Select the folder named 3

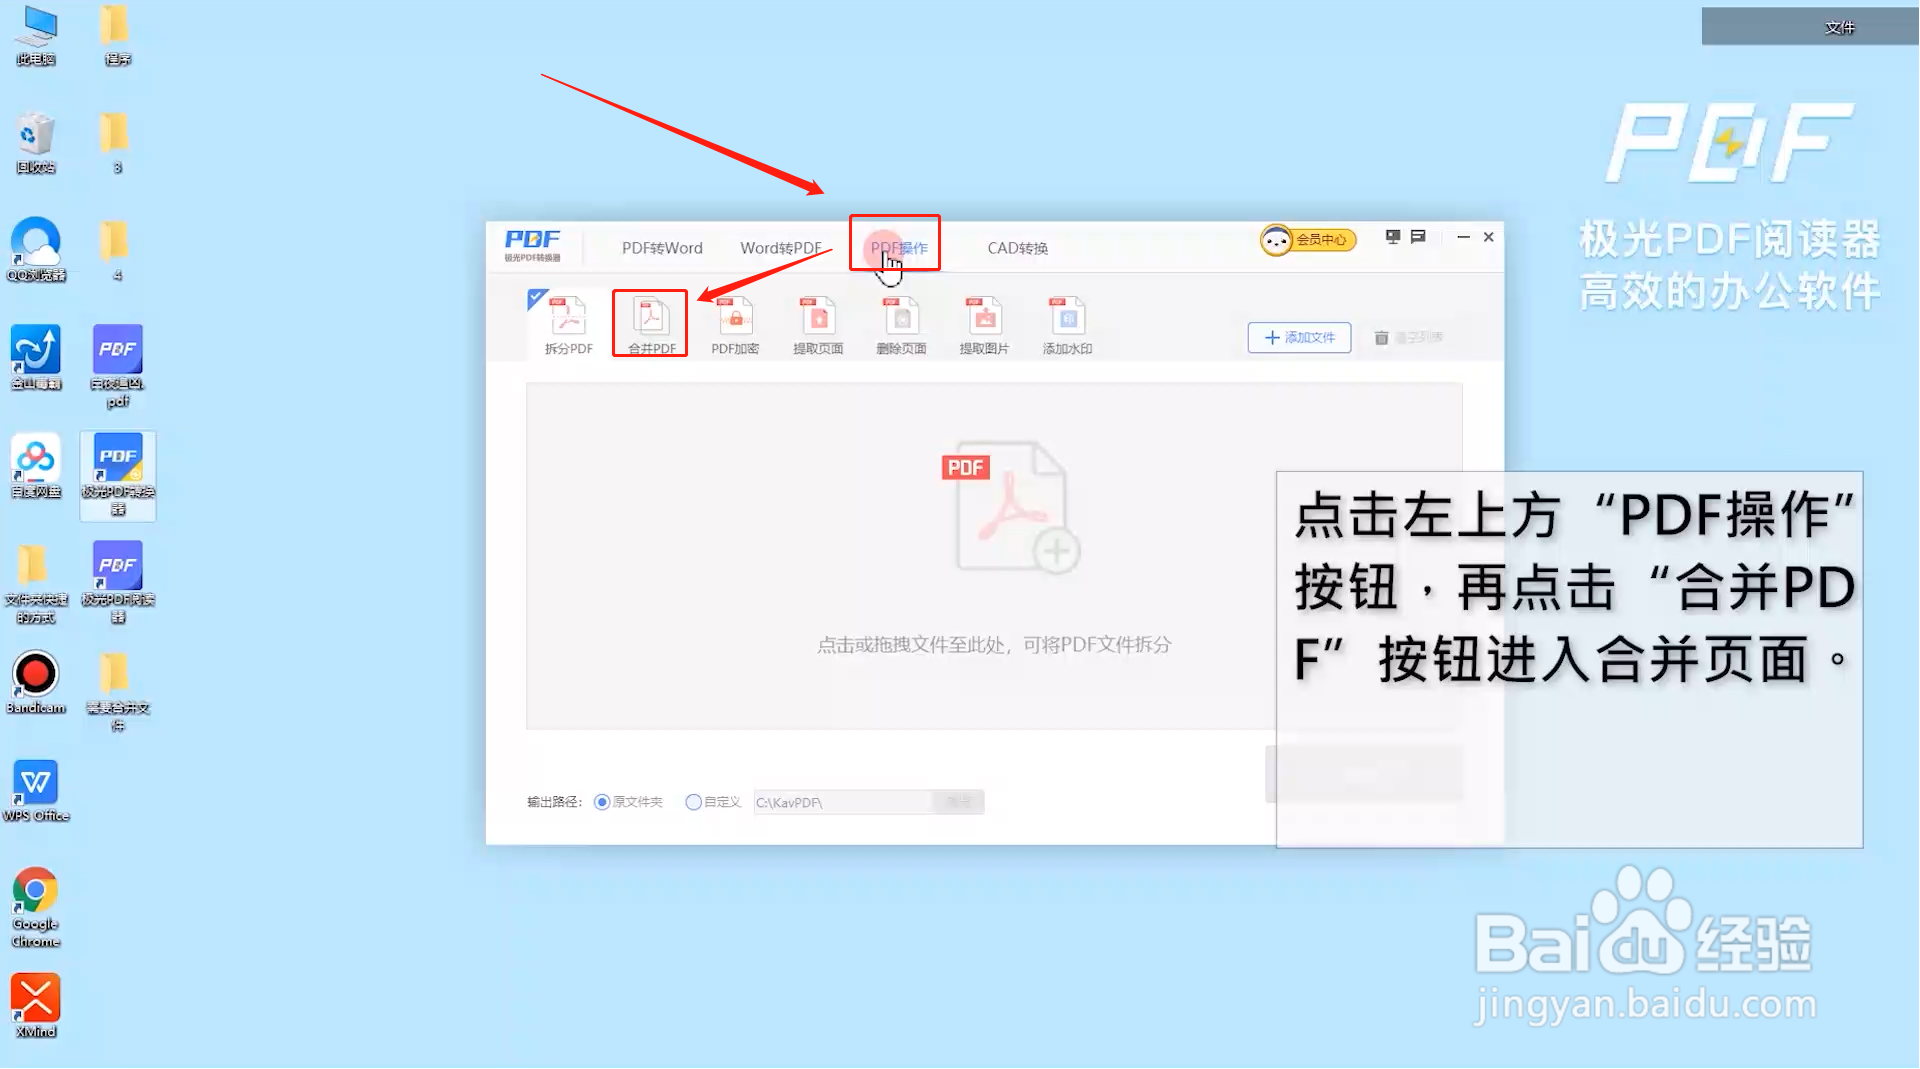116,143
